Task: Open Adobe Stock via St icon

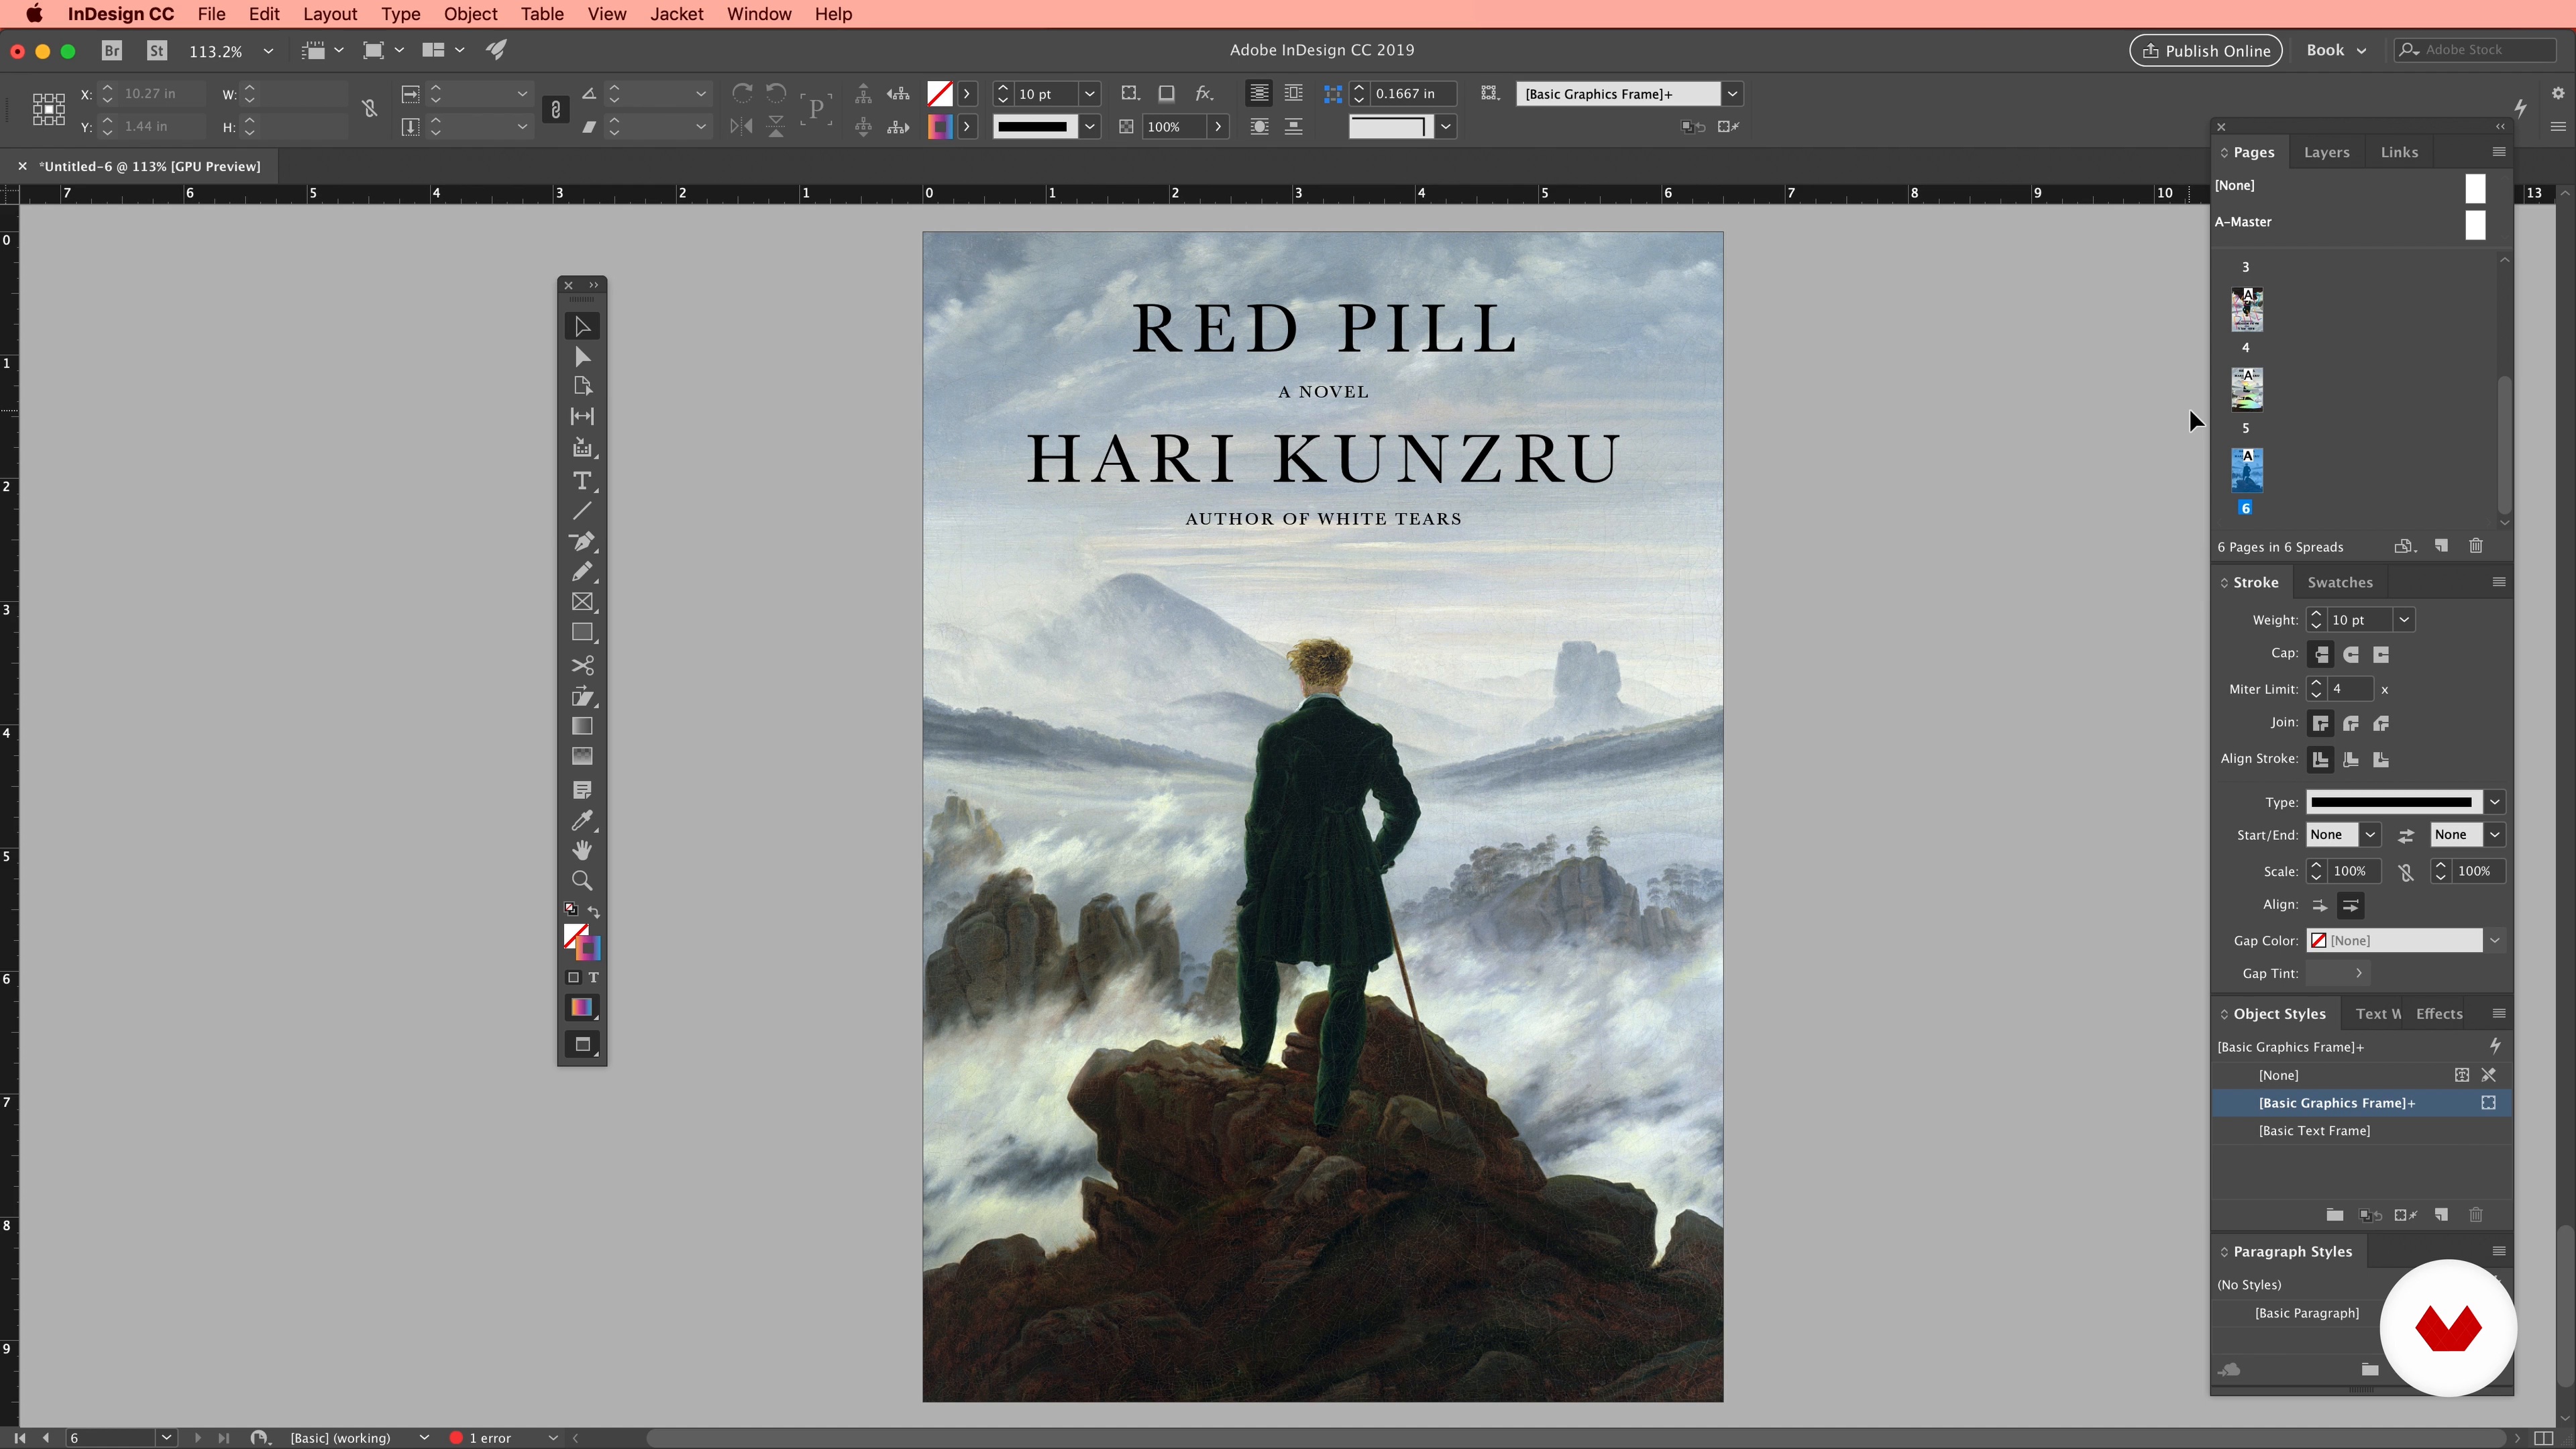Action: click(157, 50)
